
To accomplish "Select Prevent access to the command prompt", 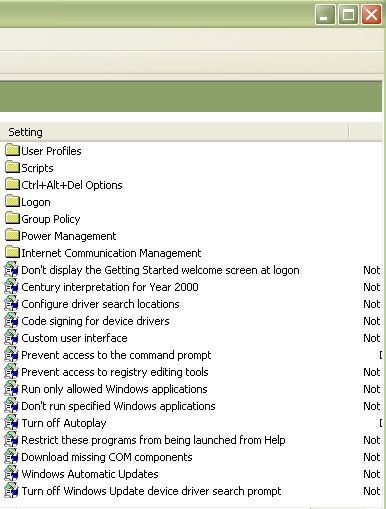I will 116,355.
